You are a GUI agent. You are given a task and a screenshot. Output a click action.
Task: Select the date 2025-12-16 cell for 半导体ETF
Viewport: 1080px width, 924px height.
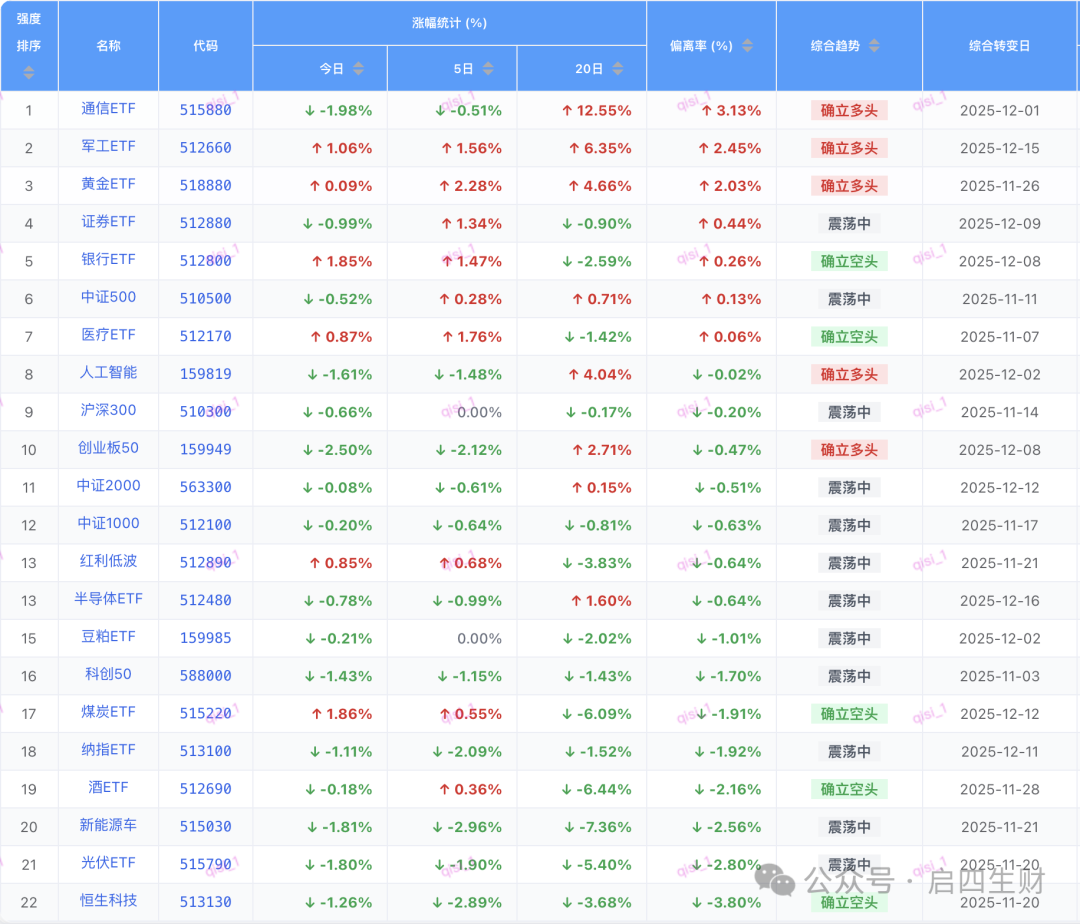tap(998, 600)
